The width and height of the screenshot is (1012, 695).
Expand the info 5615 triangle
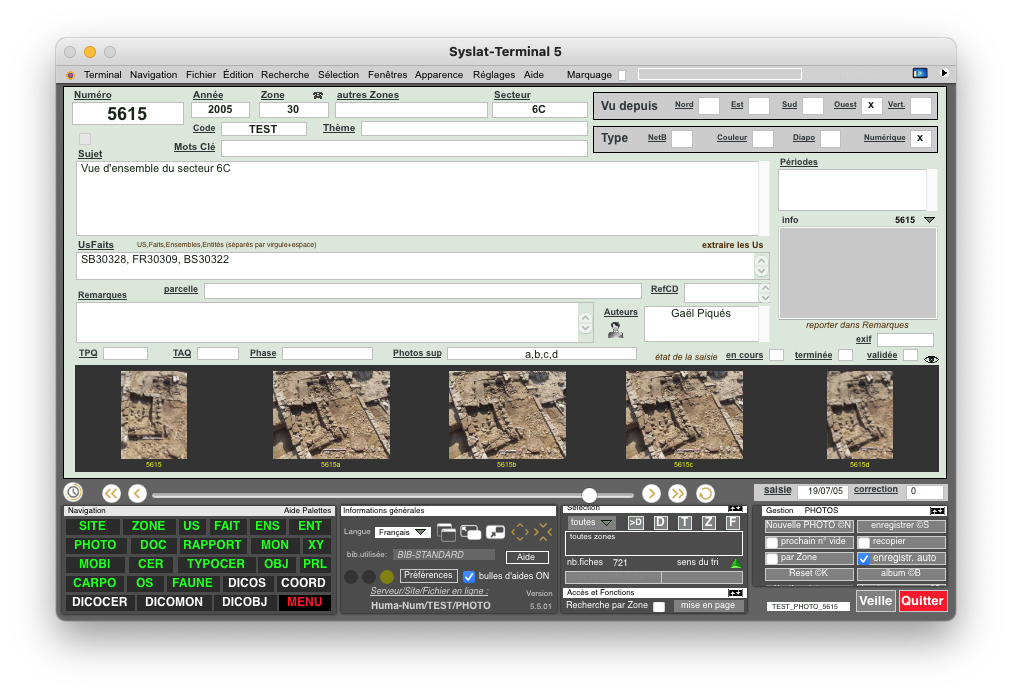[x=929, y=220]
